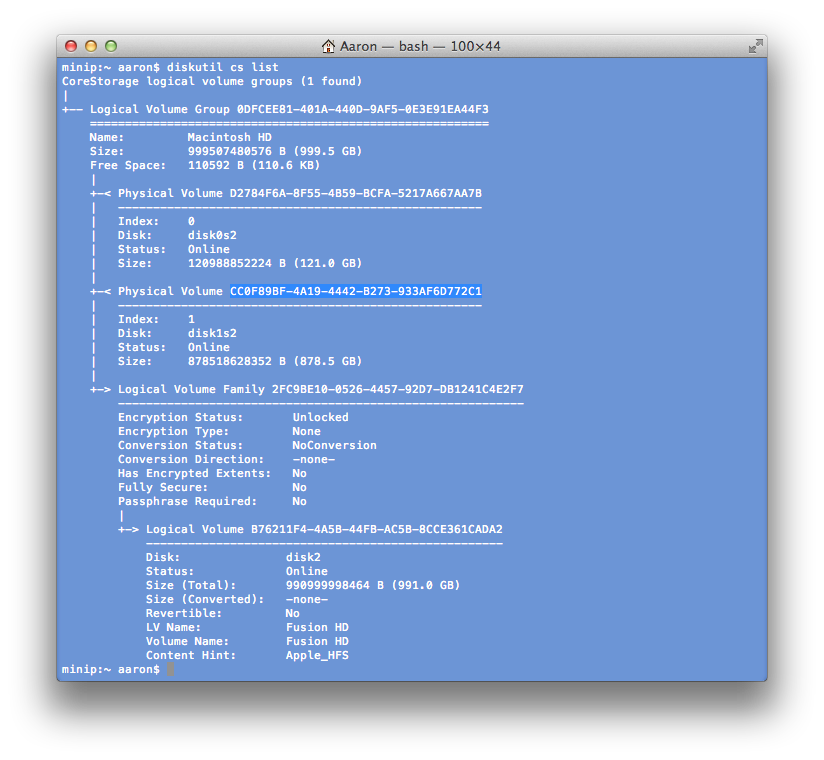Click Logical Volume UUID B76211F4-4A5B-44FB-AC5B-8CCE361CADA2
824x760 pixels.
[377, 529]
